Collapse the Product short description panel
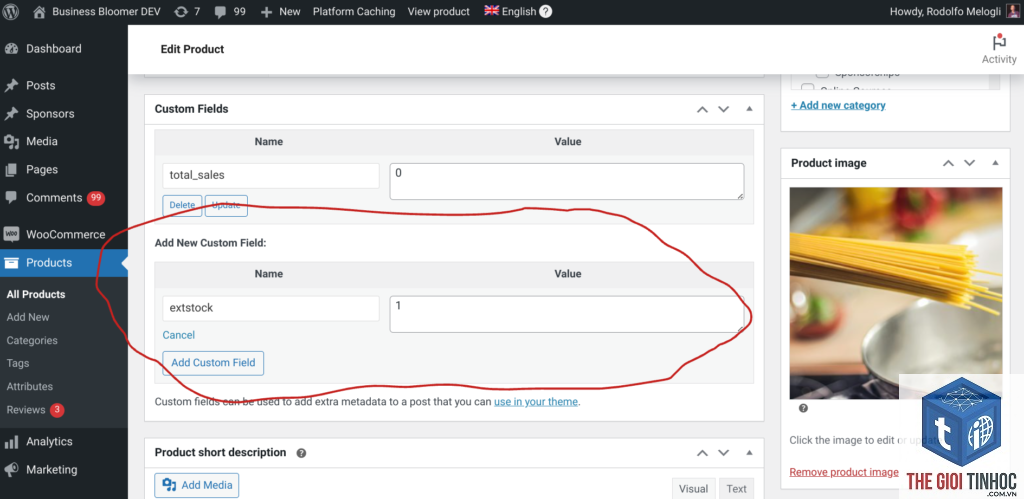Screen dimensions: 1024x499 point(750,452)
